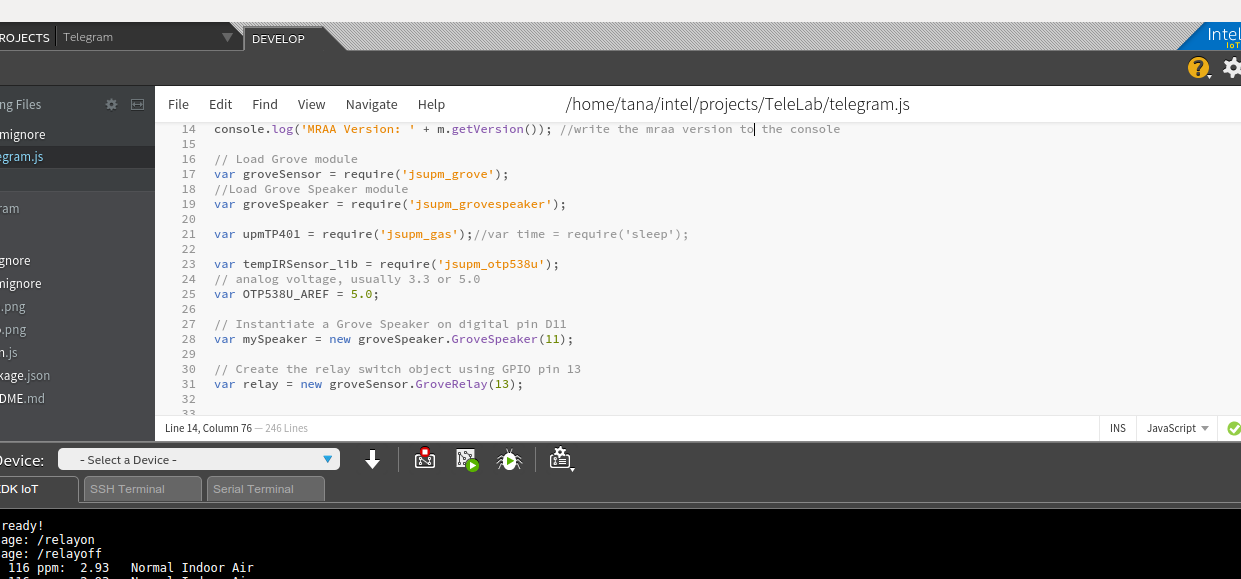This screenshot has width=1241, height=579.
Task: Open the Working Files gear options
Action: coord(112,104)
